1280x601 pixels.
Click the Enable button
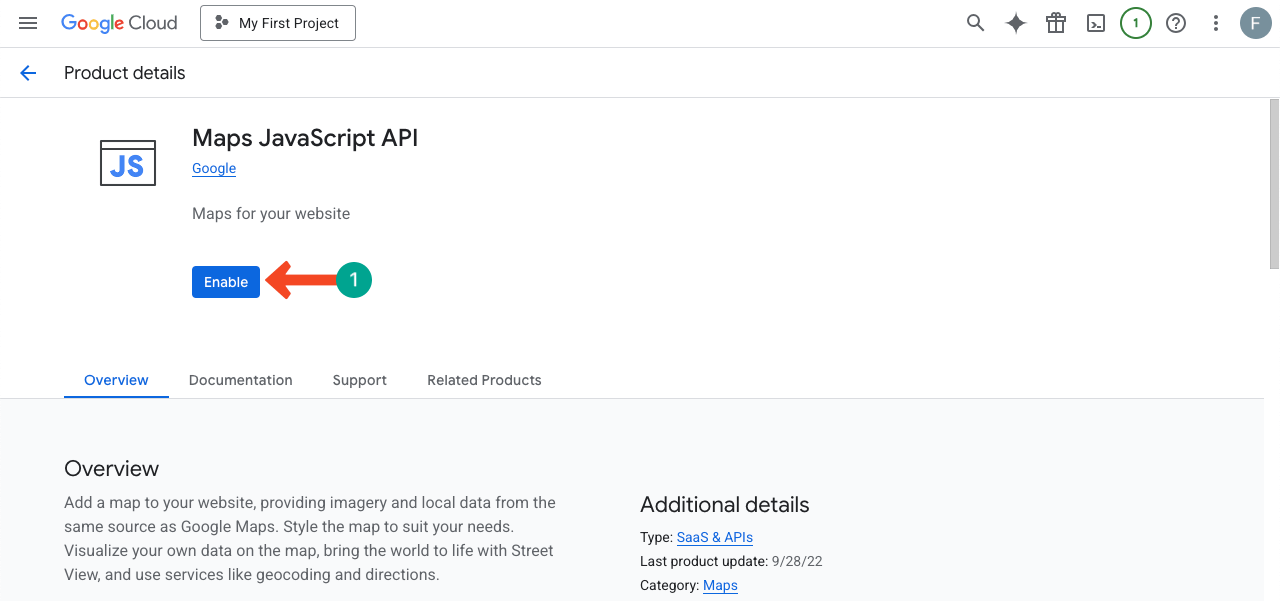point(226,282)
